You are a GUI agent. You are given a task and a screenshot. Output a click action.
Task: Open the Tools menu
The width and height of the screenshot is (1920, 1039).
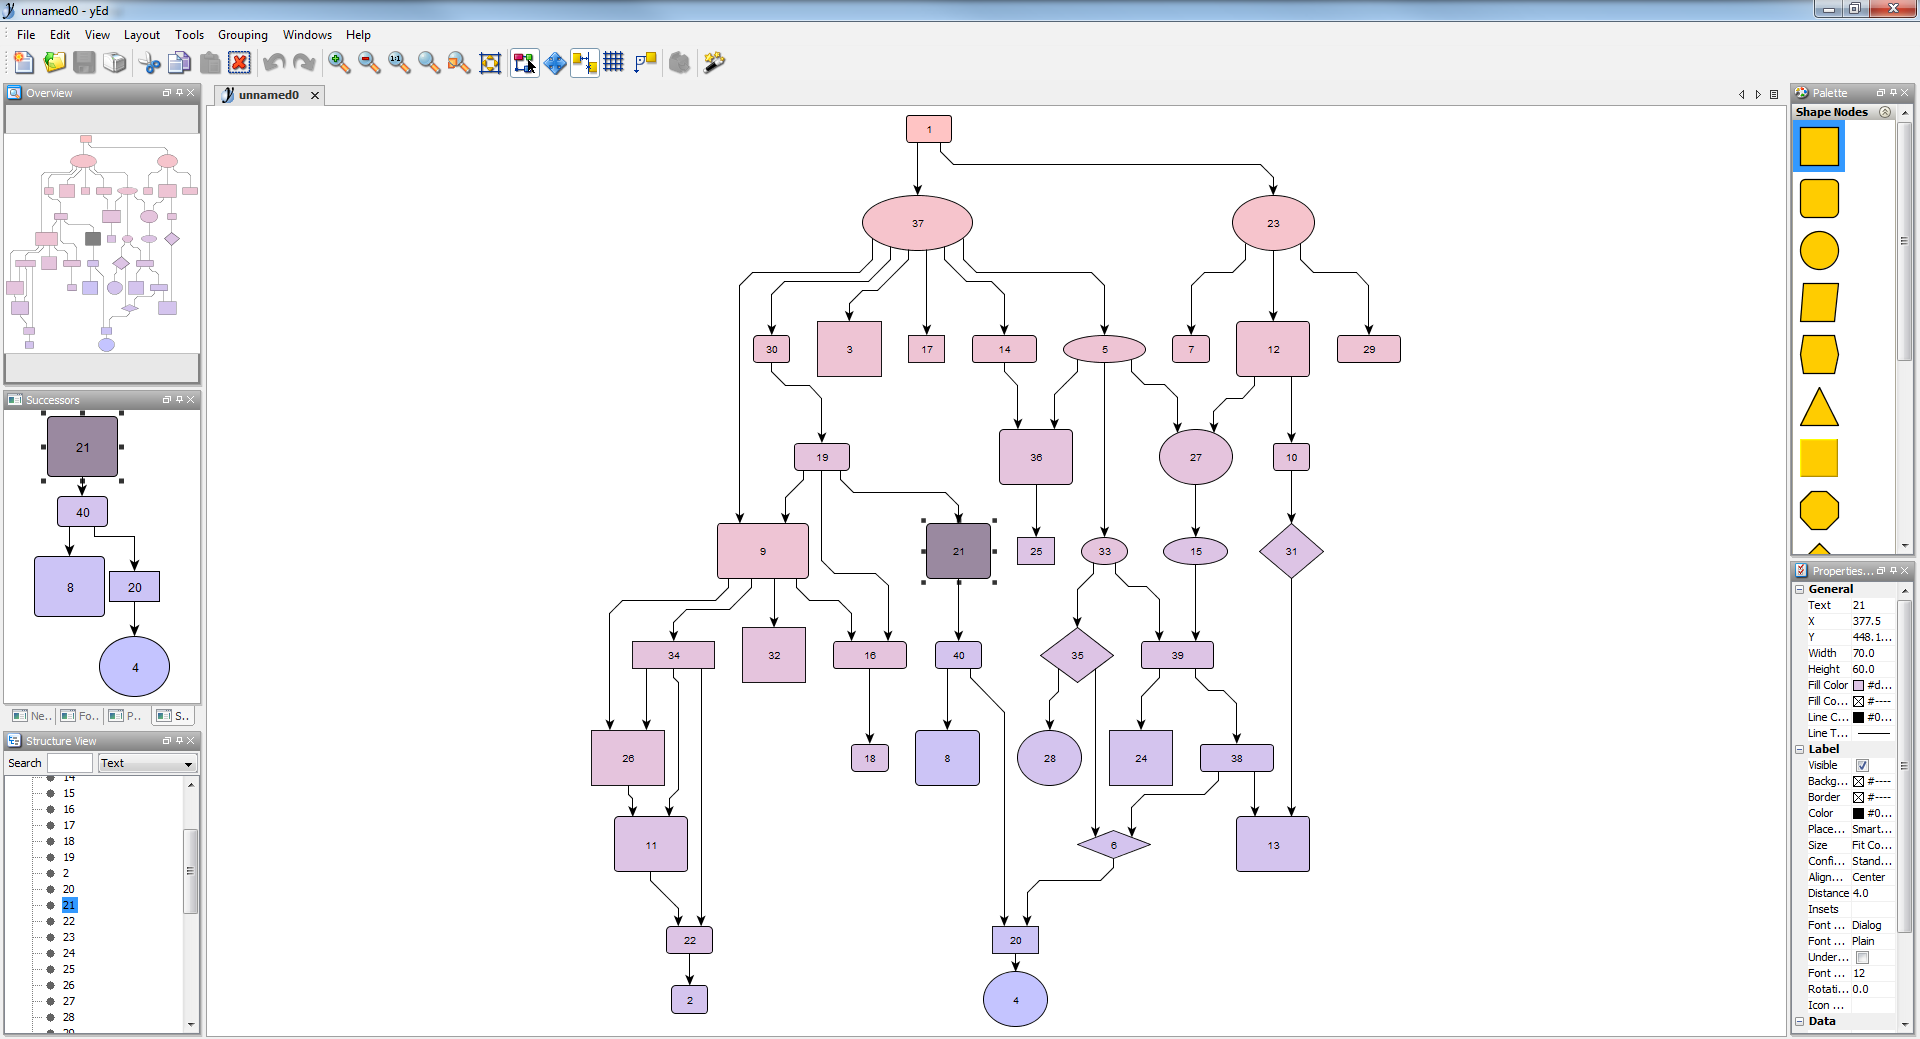(189, 34)
